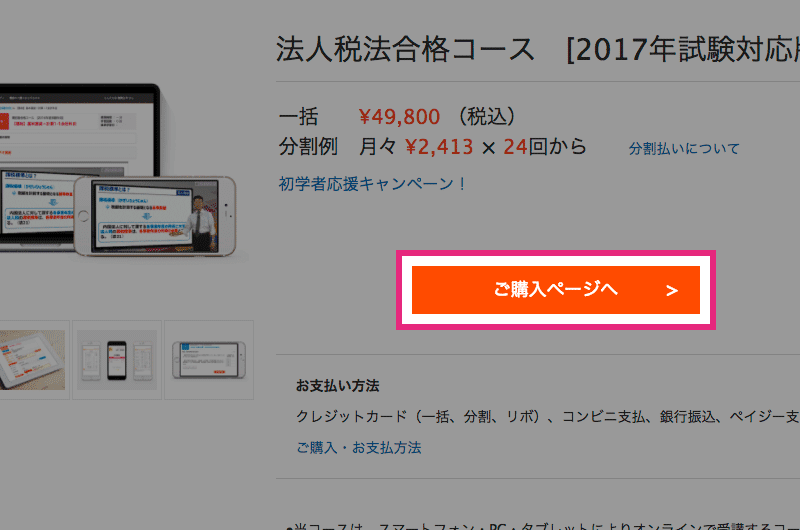Viewport: 800px width, 530px height.
Task: Click the 24回から installment count text
Action: 545,147
